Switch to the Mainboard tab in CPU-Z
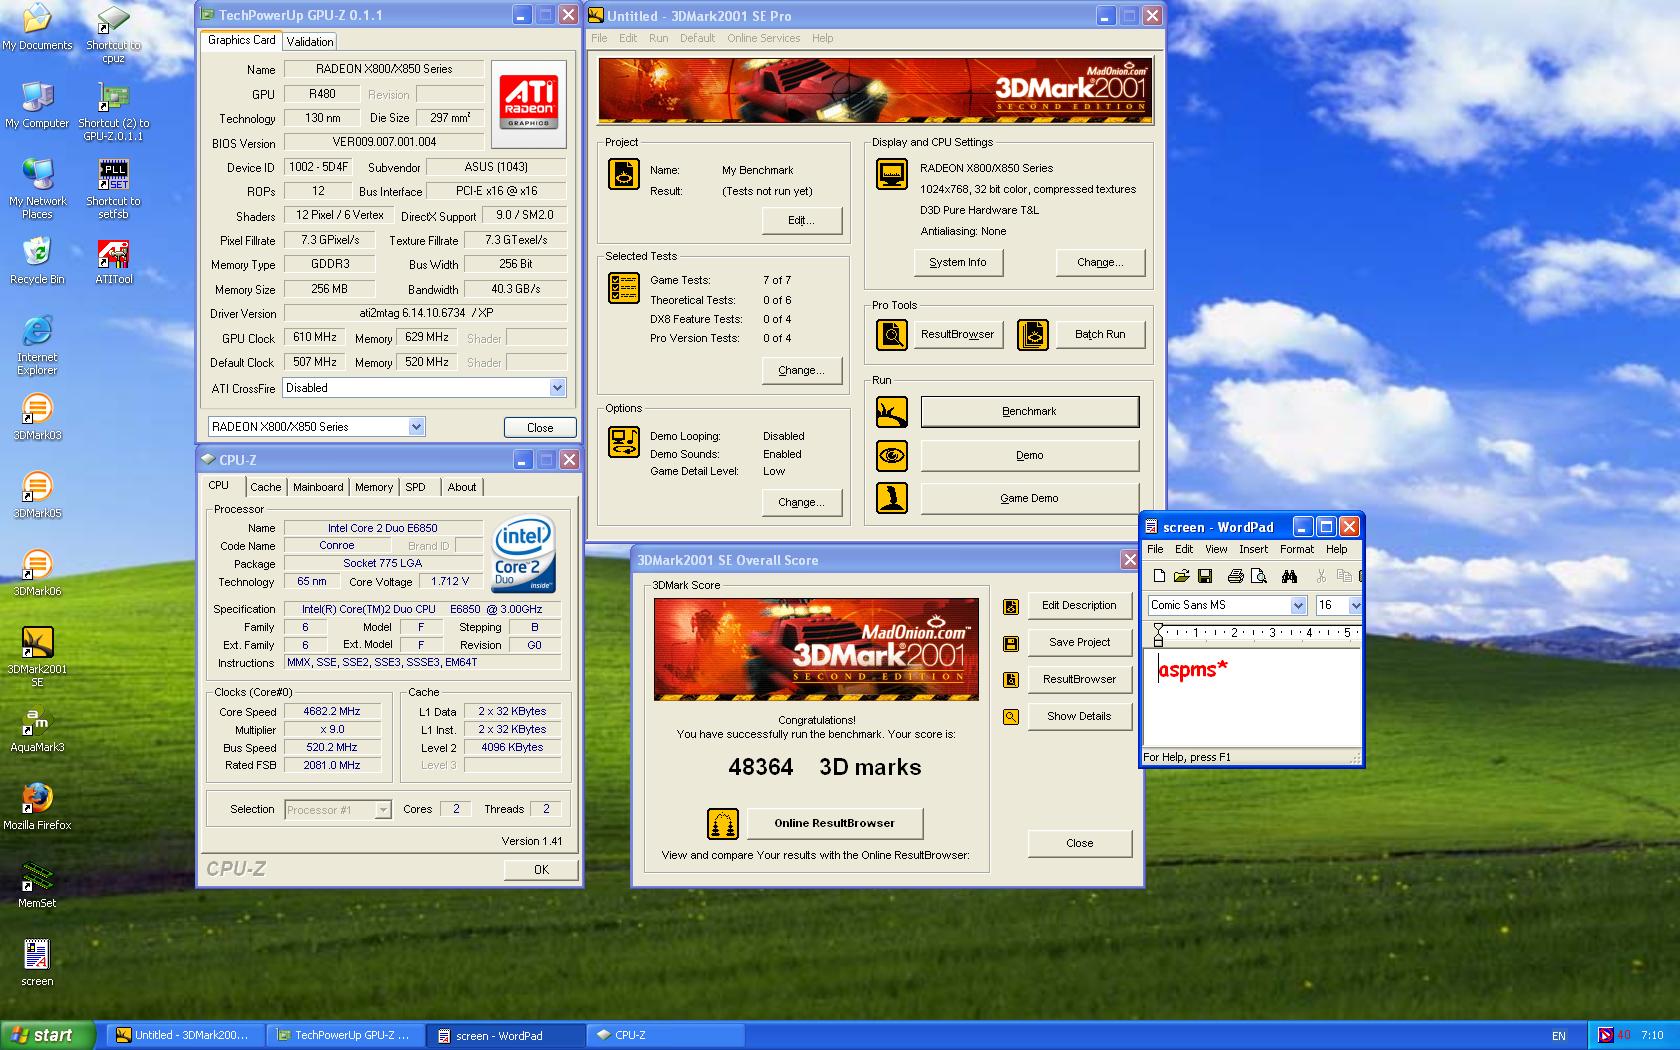The width and height of the screenshot is (1680, 1050). pos(318,487)
